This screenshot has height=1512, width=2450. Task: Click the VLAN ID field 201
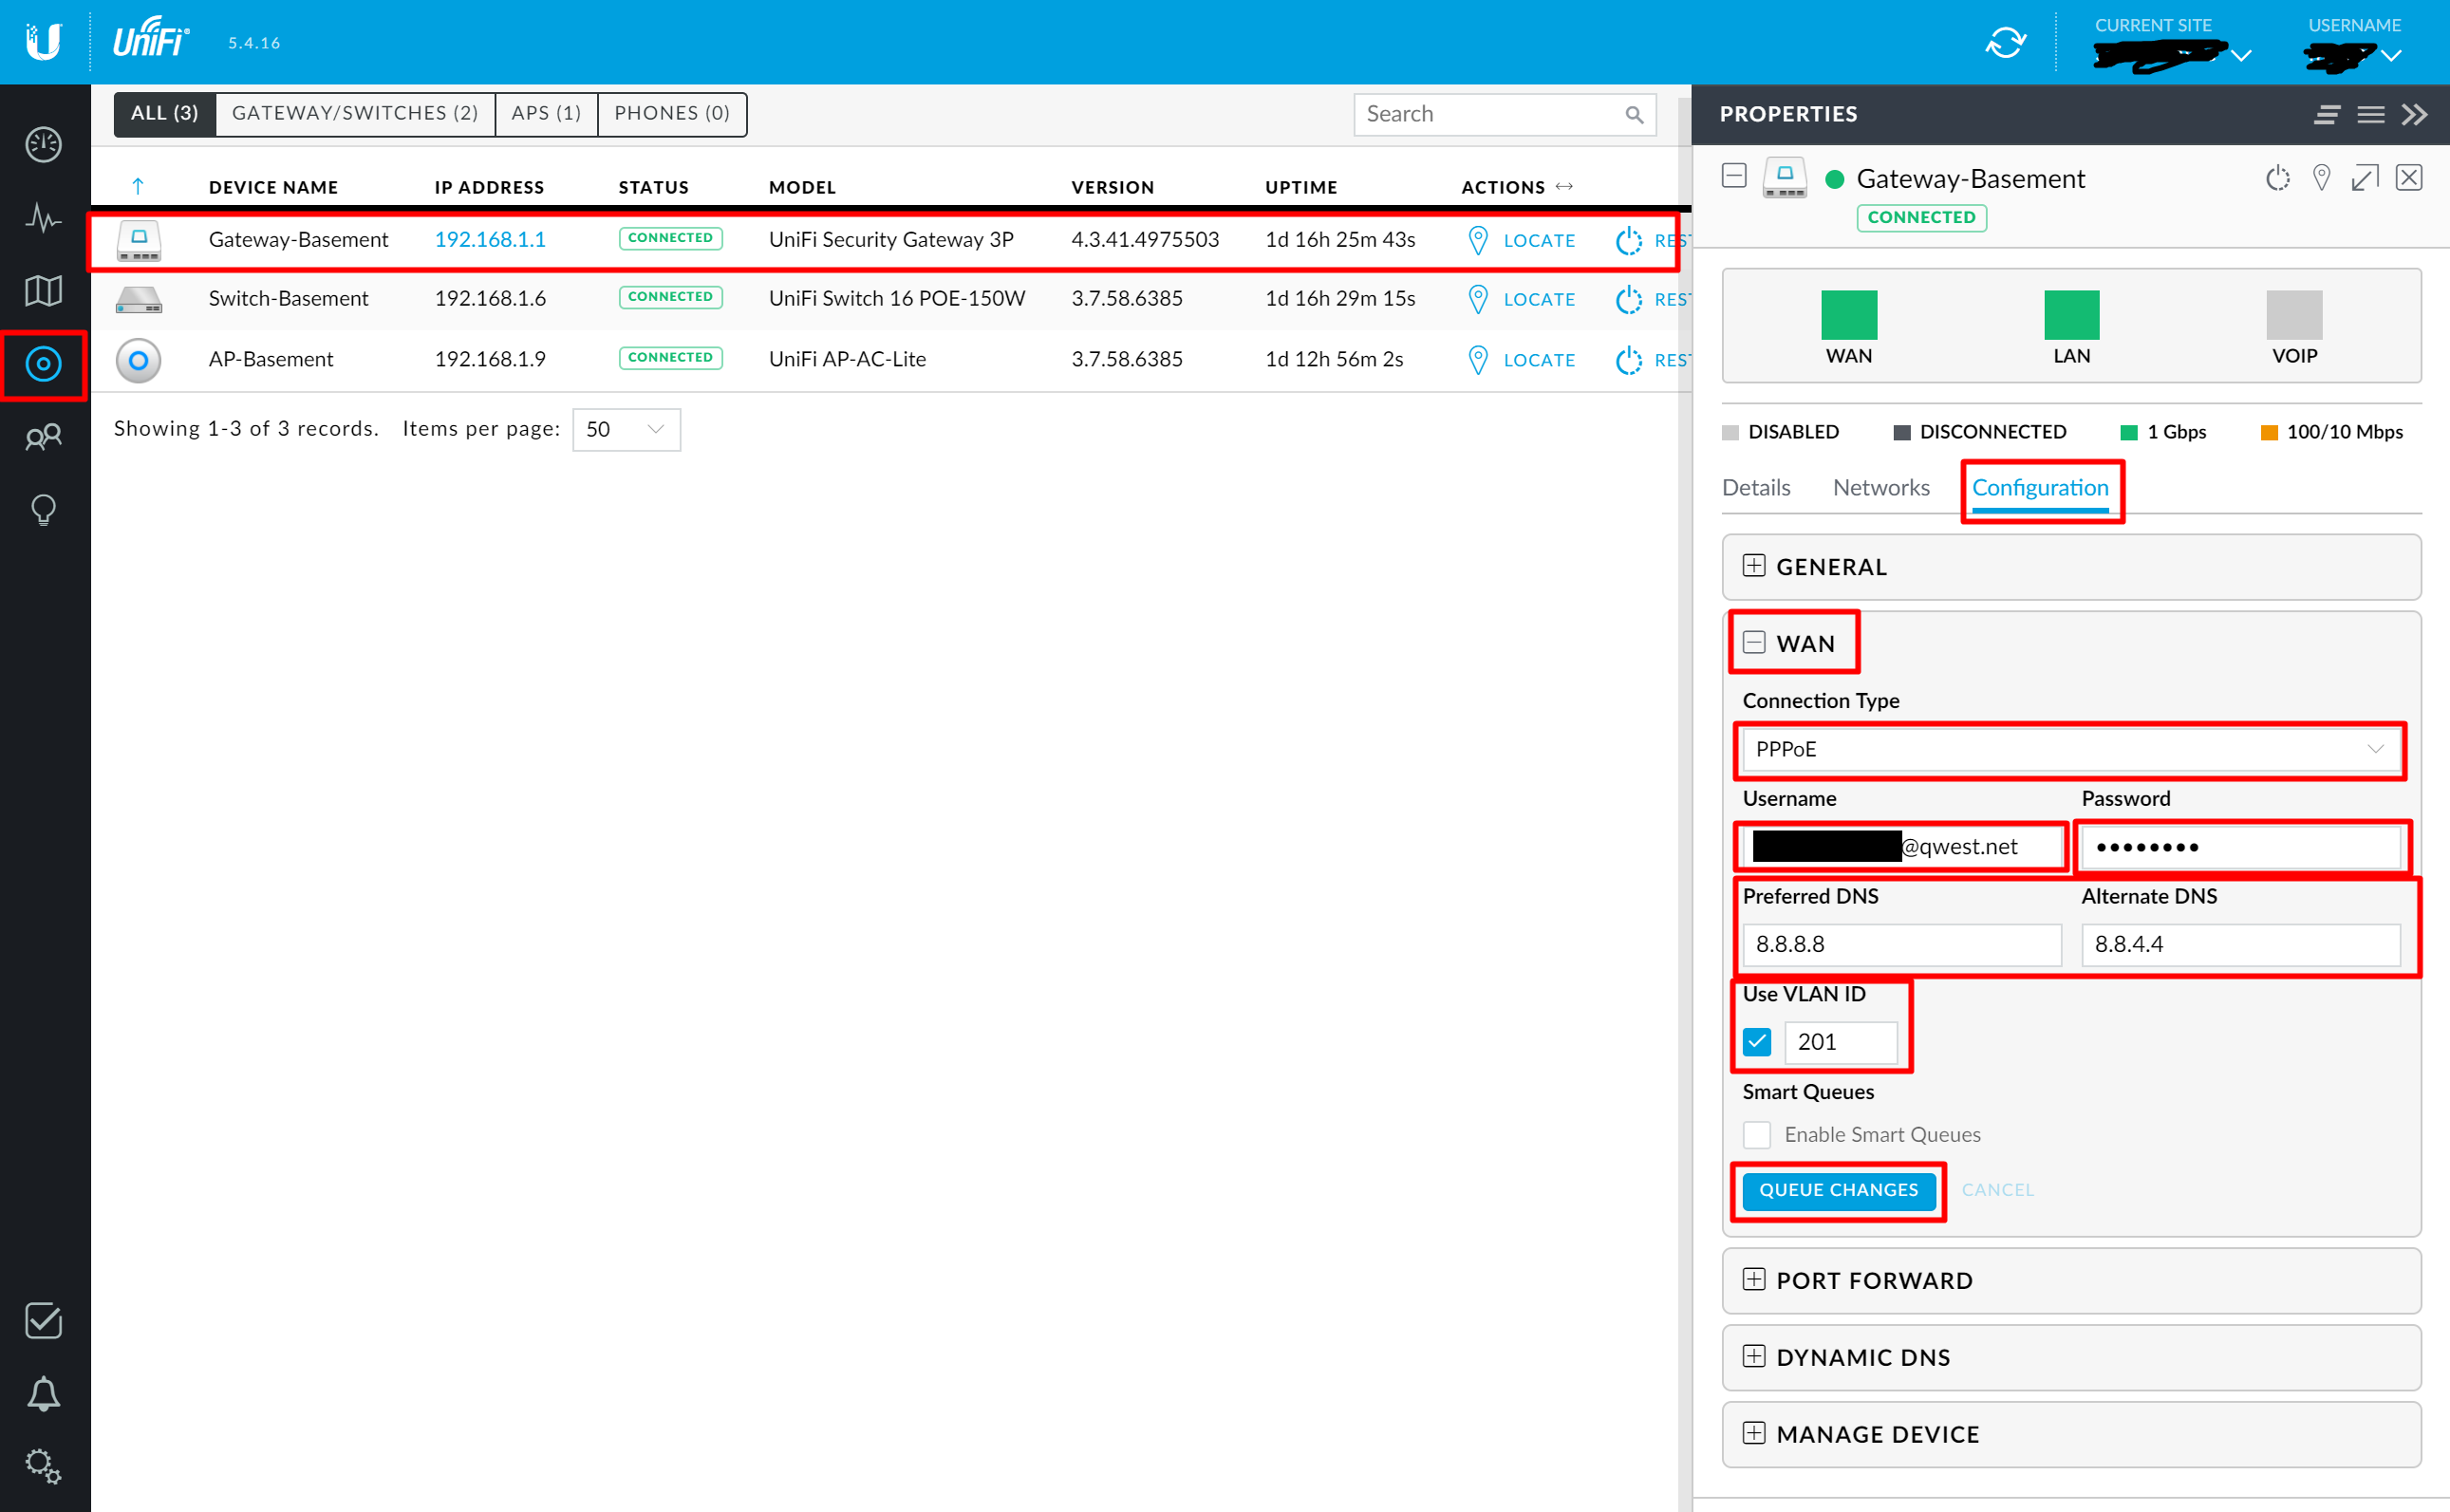pos(1840,1042)
